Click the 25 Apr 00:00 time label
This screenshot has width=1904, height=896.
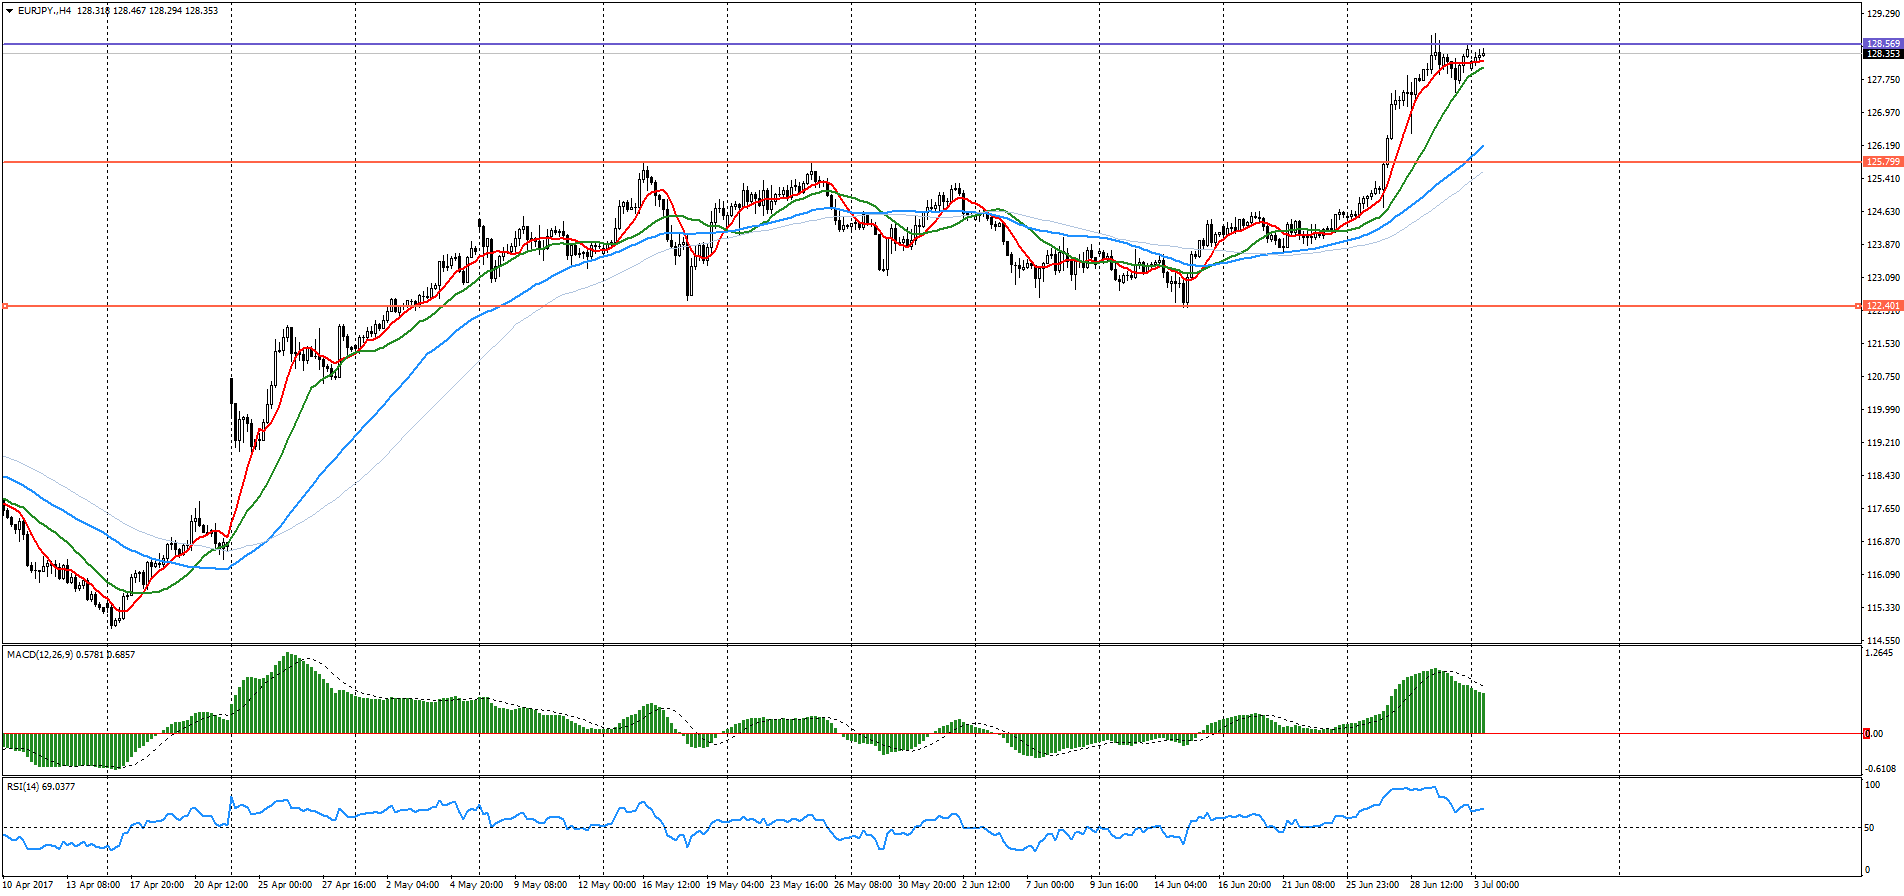285,885
